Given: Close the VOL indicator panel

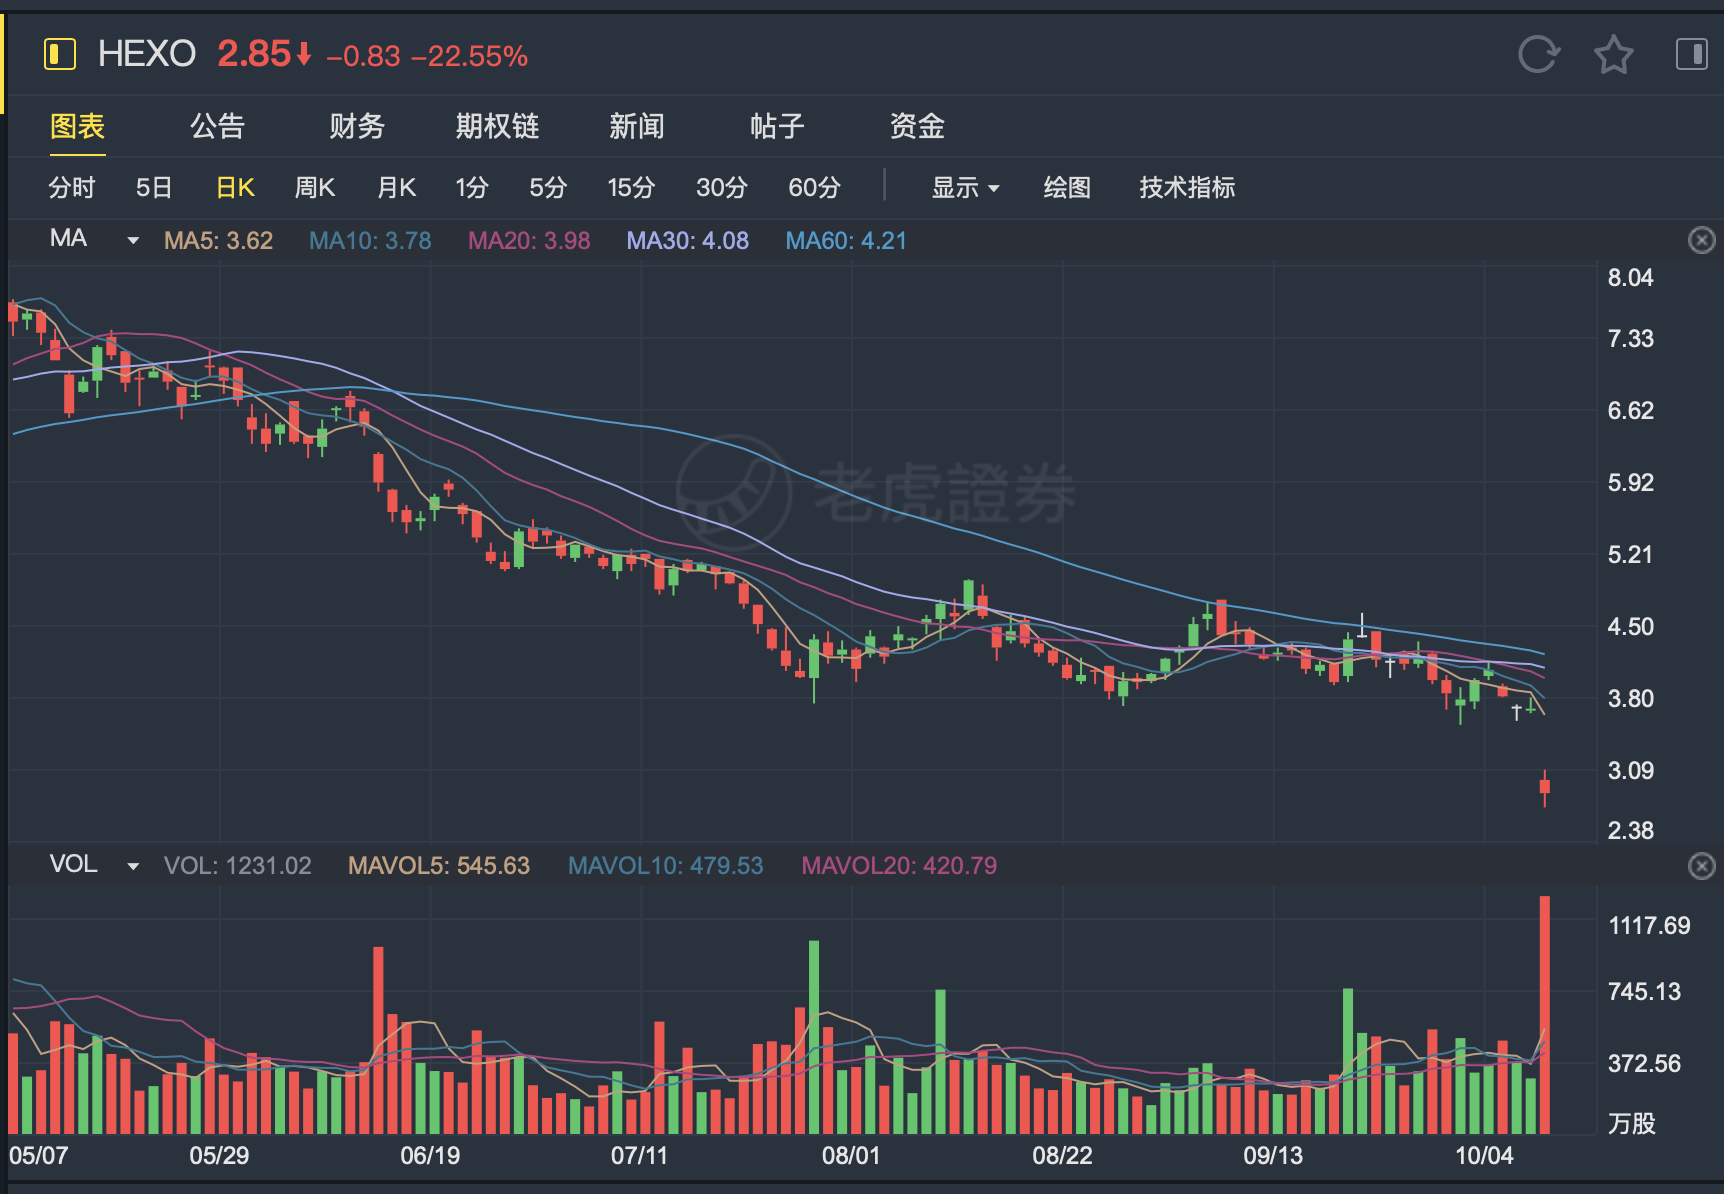Looking at the screenshot, I should (1701, 866).
